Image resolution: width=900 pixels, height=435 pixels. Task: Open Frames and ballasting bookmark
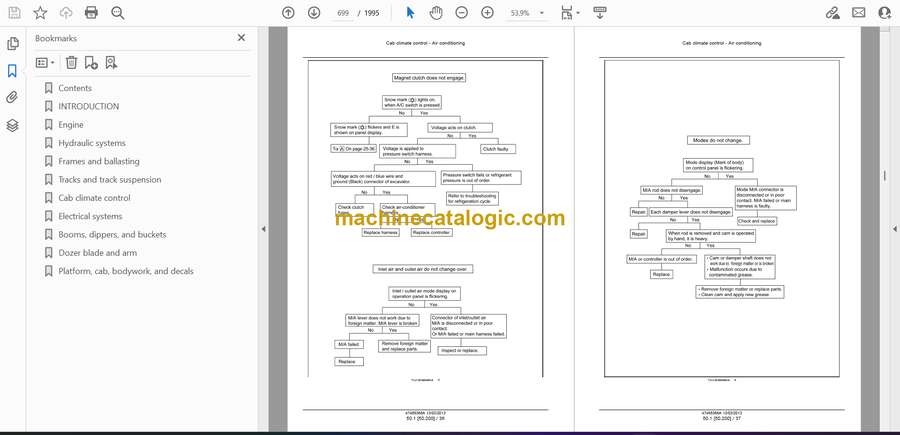[x=99, y=161]
